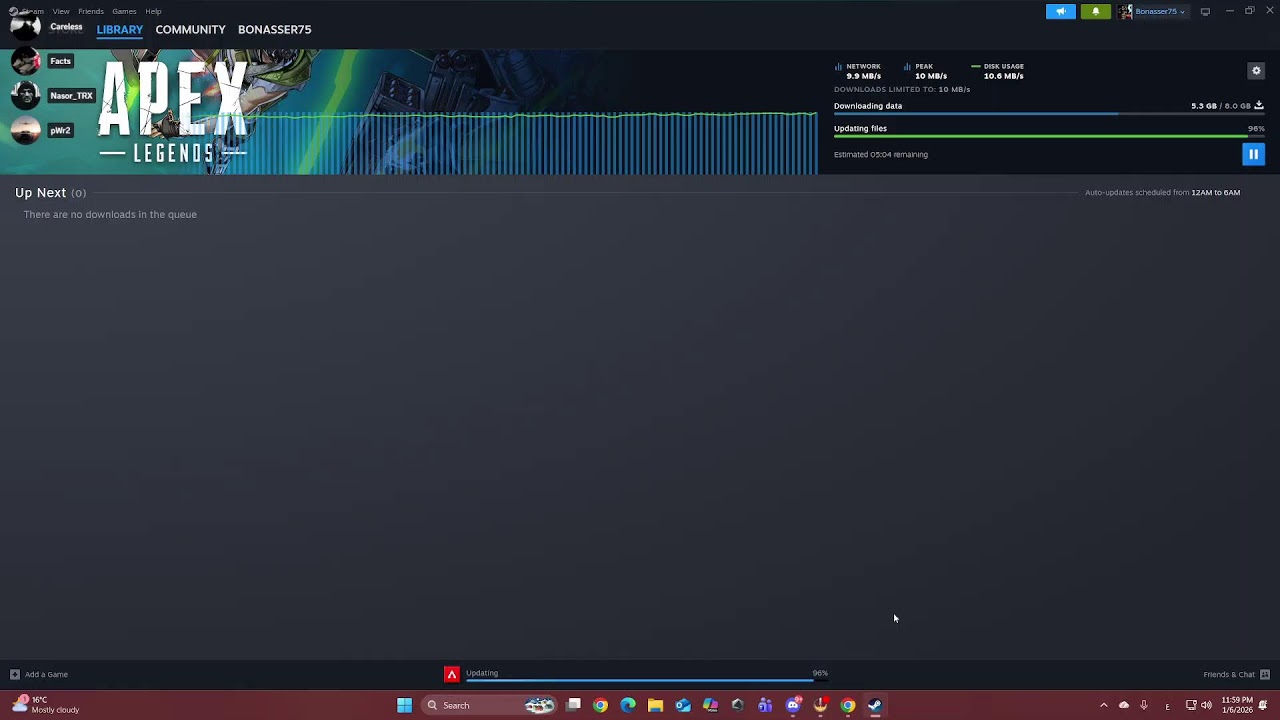1280x720 pixels.
Task: Click the NETWORK speed bars icon
Action: (838, 67)
